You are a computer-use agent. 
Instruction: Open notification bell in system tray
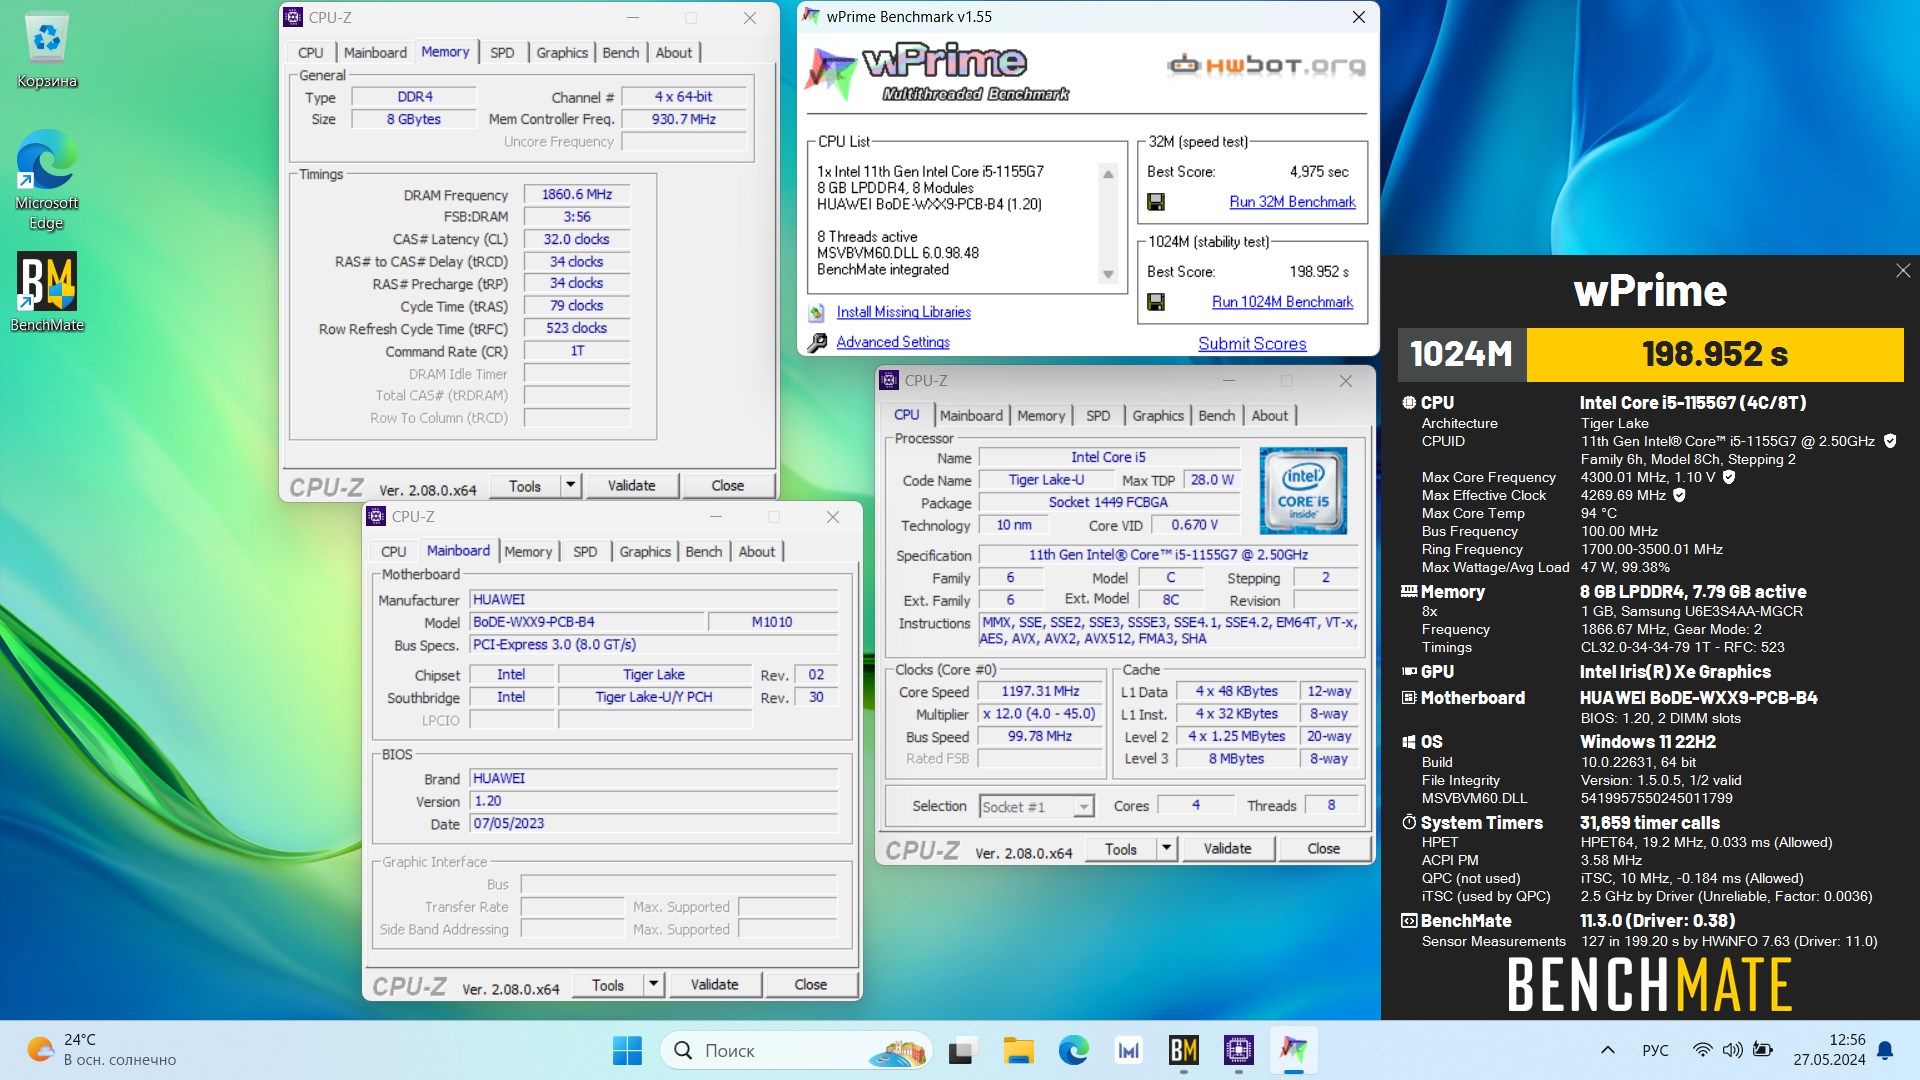(1885, 1050)
